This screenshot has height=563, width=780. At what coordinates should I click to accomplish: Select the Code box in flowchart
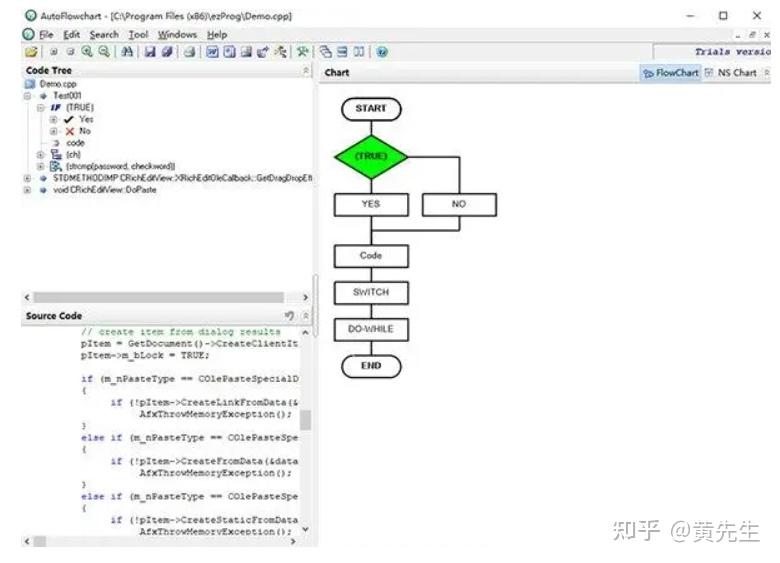coord(371,256)
